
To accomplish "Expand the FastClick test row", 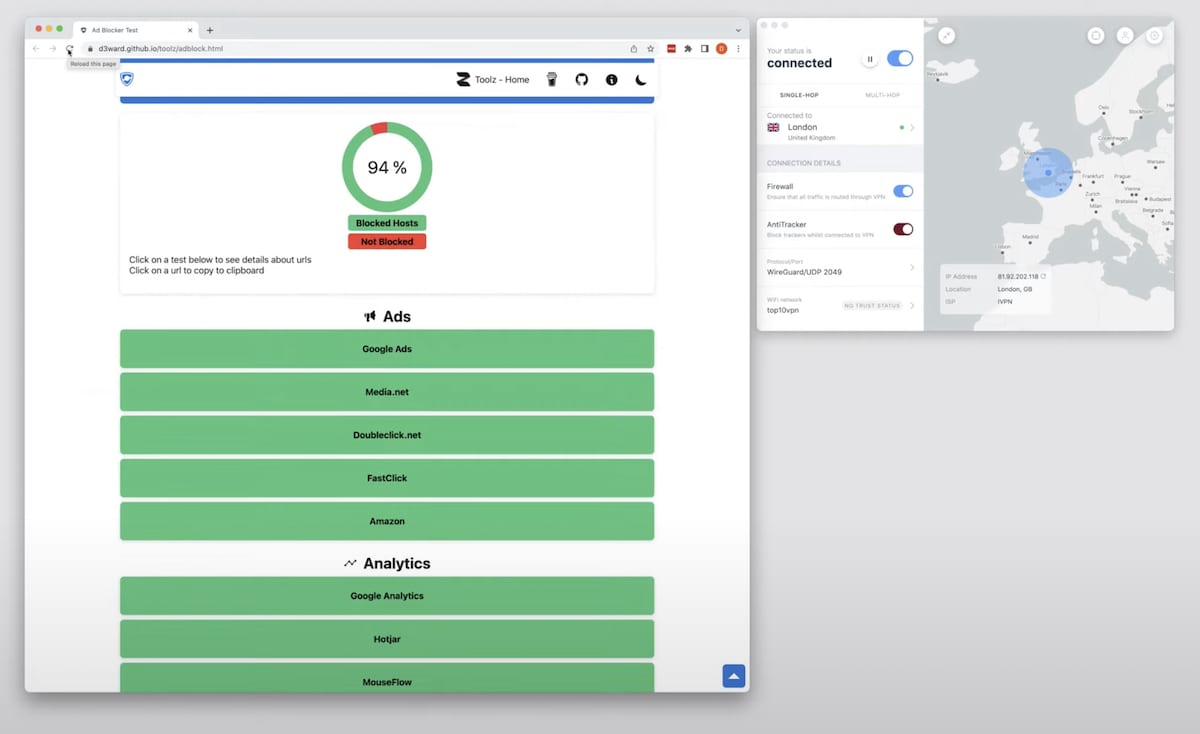I will (387, 478).
